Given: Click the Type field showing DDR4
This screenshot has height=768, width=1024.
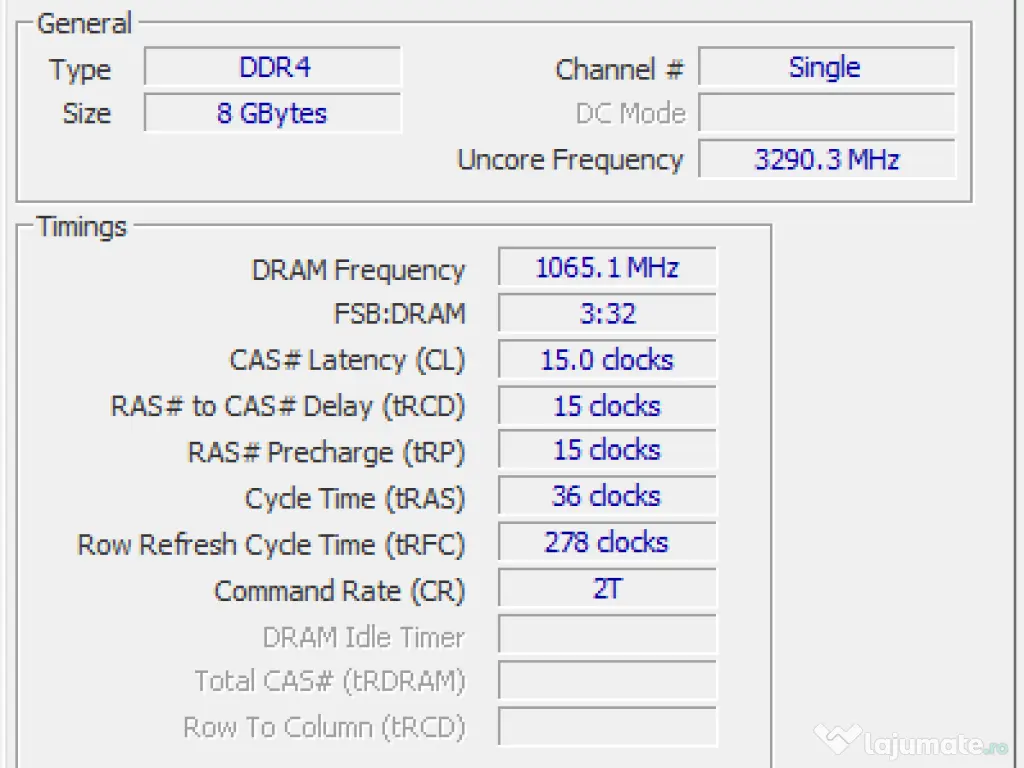Looking at the screenshot, I should coord(273,68).
